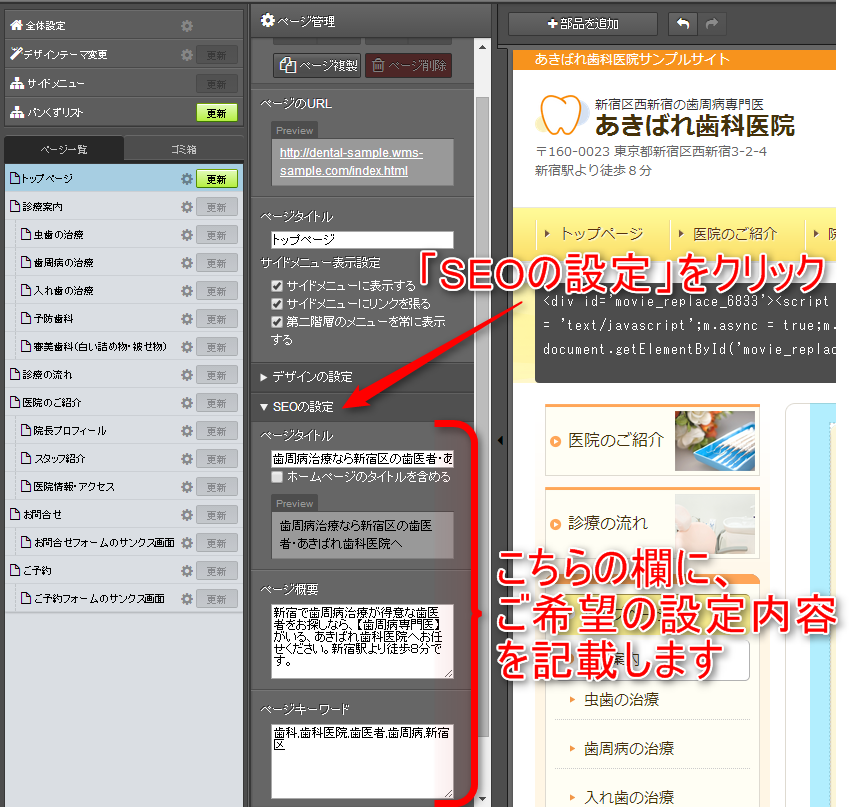Toggle サイドメニューに表示する checkbox
Screen dimensions: 865x807
tap(277, 286)
